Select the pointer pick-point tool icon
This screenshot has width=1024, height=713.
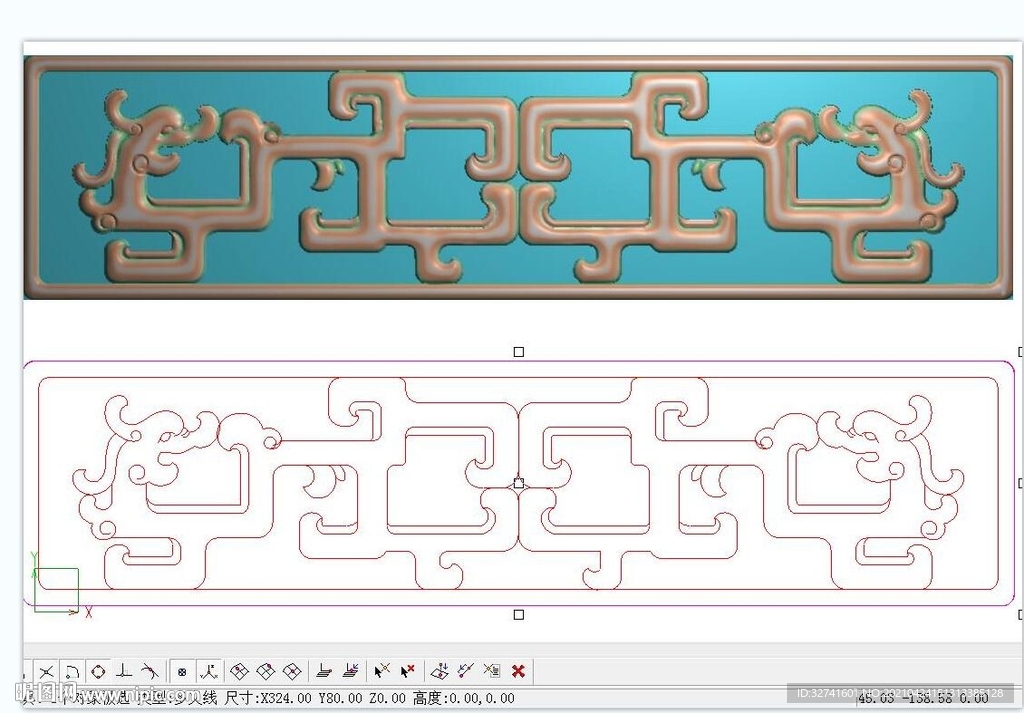[382, 671]
